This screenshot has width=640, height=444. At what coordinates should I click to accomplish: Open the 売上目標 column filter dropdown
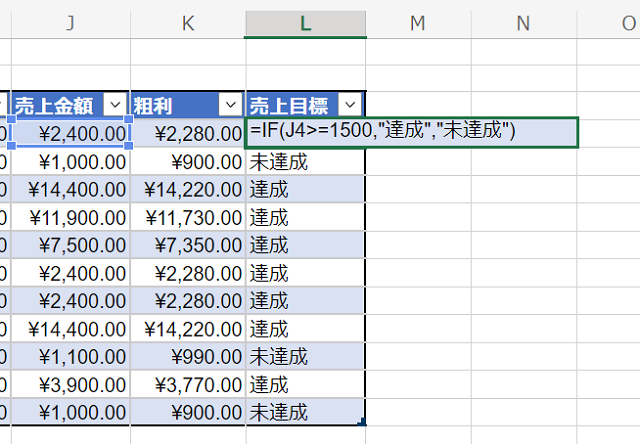tap(350, 104)
